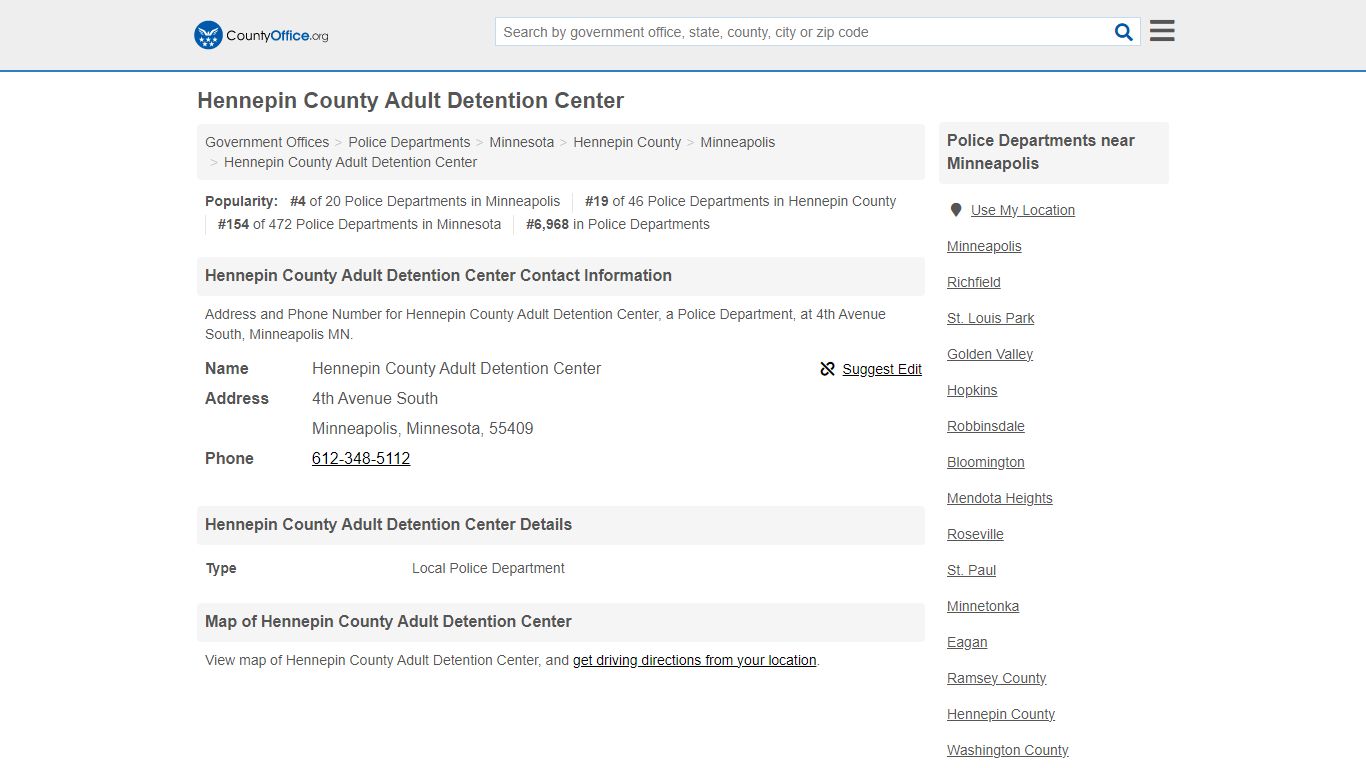The image size is (1366, 768).
Task: Open Police Departments breadcrumb
Action: (x=409, y=142)
